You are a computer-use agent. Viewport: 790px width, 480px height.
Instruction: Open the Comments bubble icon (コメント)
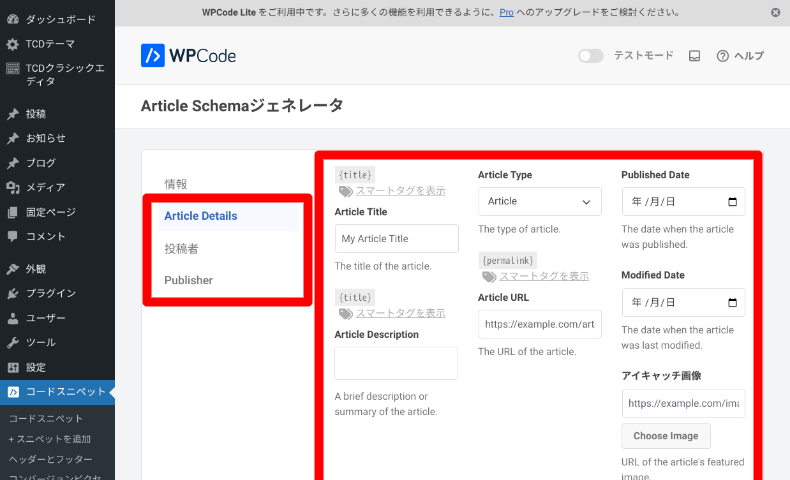(13, 236)
